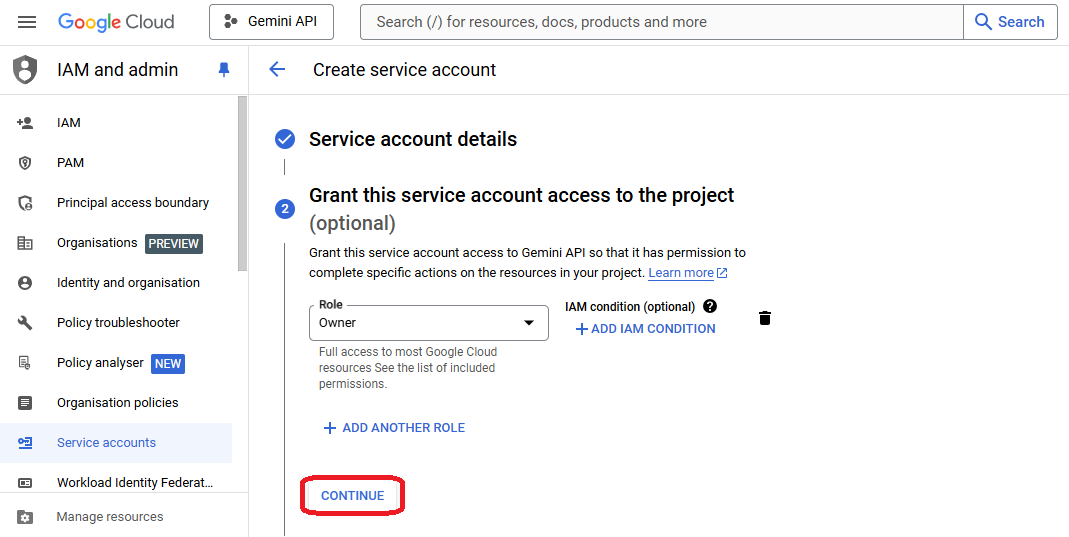The width and height of the screenshot is (1069, 537).
Task: Click the IAM and admin shield icon
Action: pyautogui.click(x=25, y=70)
